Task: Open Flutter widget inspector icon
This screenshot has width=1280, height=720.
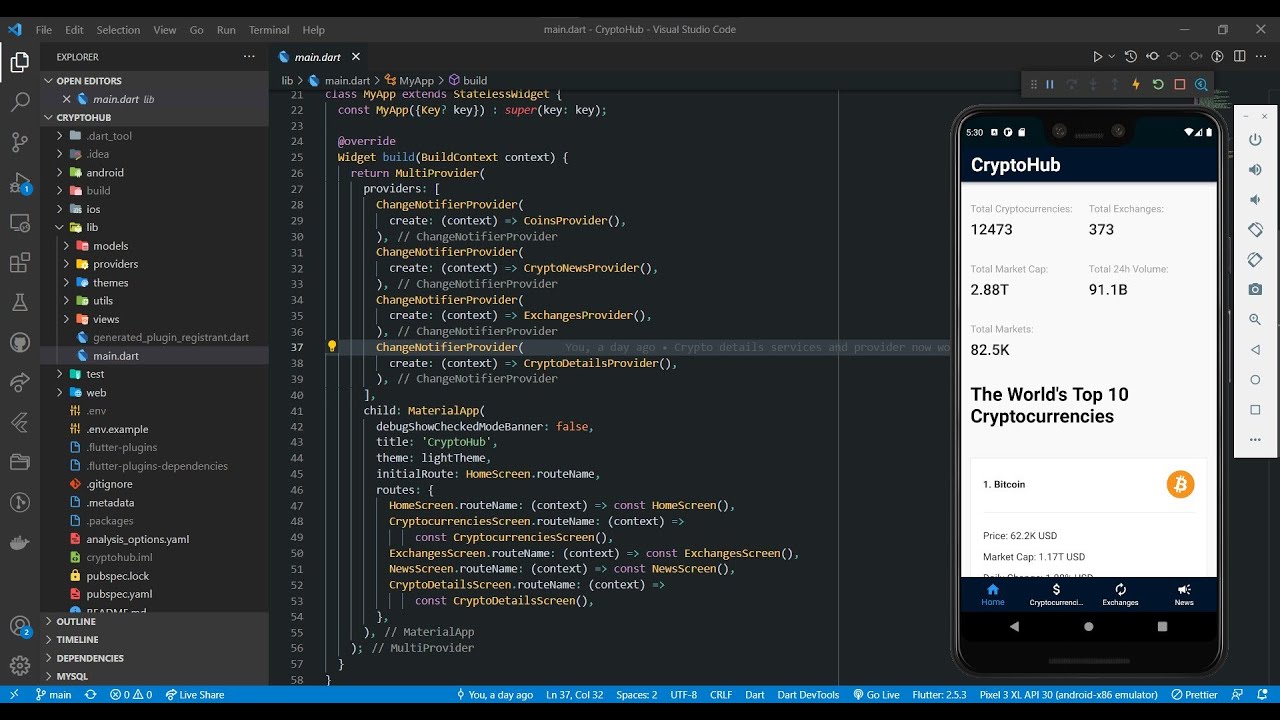Action: 1202,85
